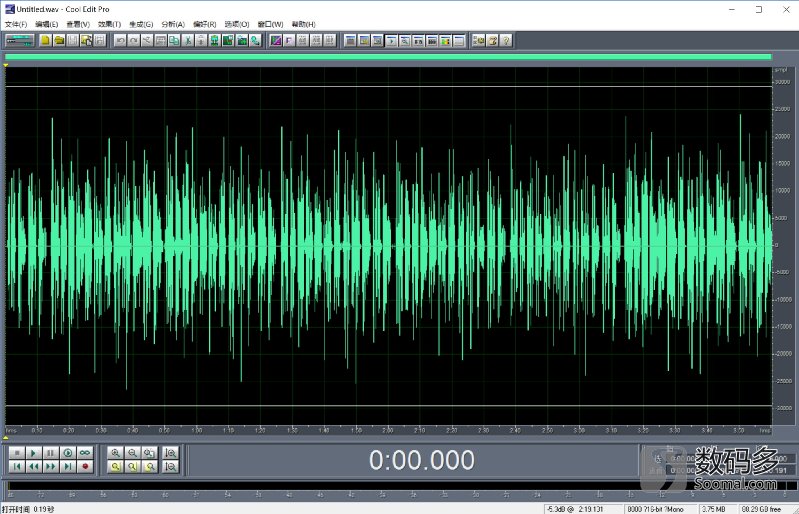Click the Zoom Out horizontally magnifier

click(133, 453)
